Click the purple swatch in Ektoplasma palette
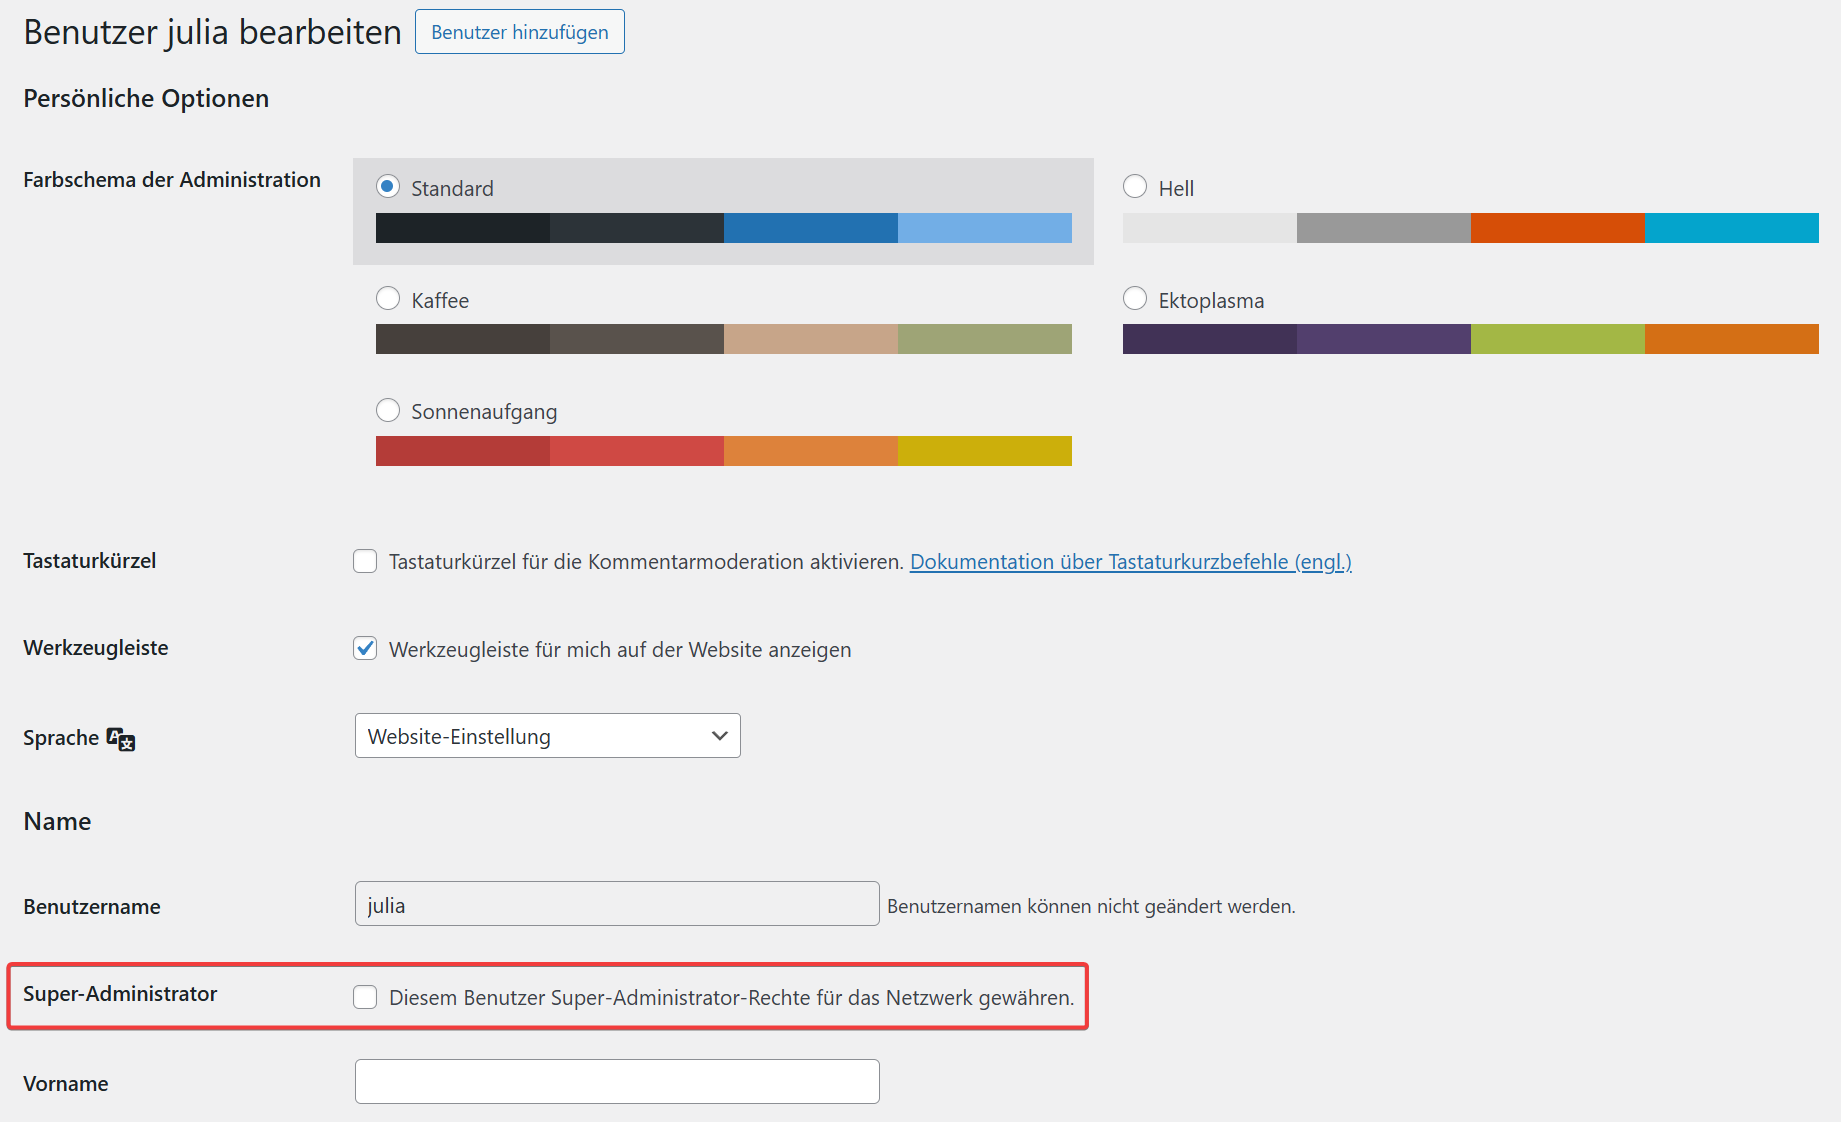Viewport: 1841px width, 1122px height. (1383, 339)
